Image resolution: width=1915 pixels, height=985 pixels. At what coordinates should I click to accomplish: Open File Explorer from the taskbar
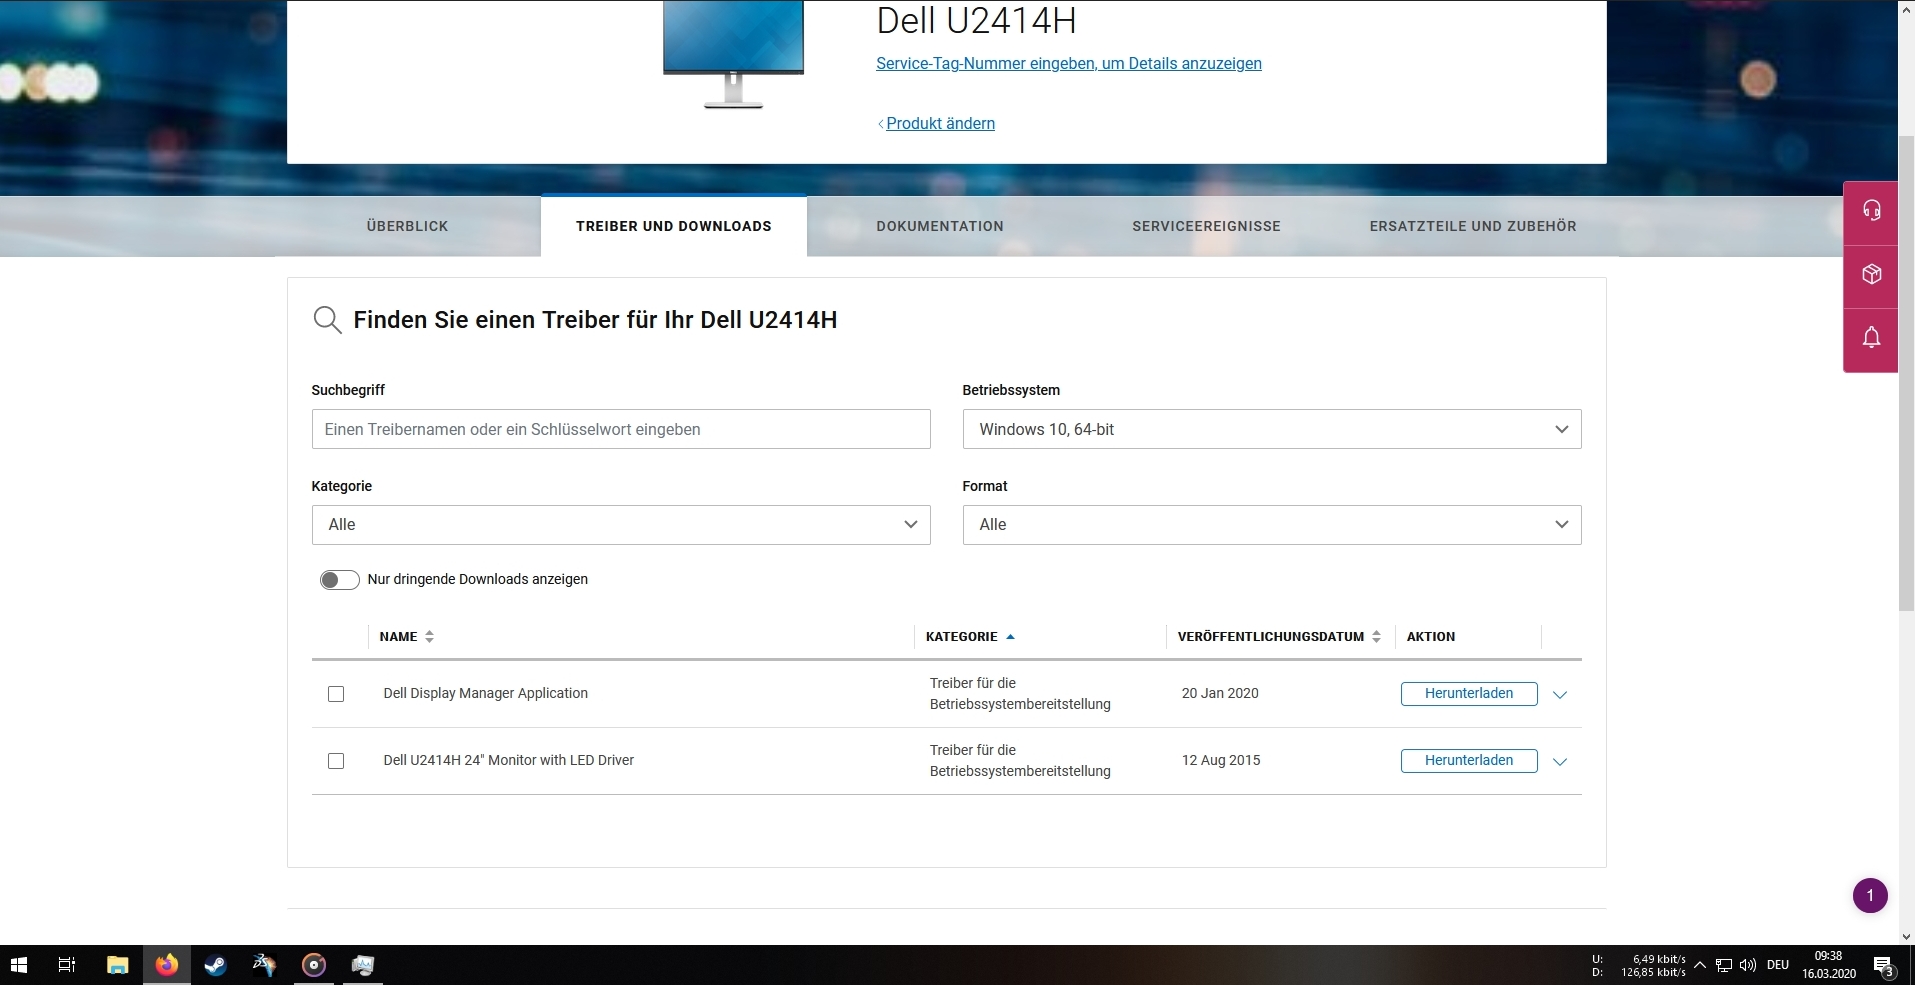click(x=118, y=965)
